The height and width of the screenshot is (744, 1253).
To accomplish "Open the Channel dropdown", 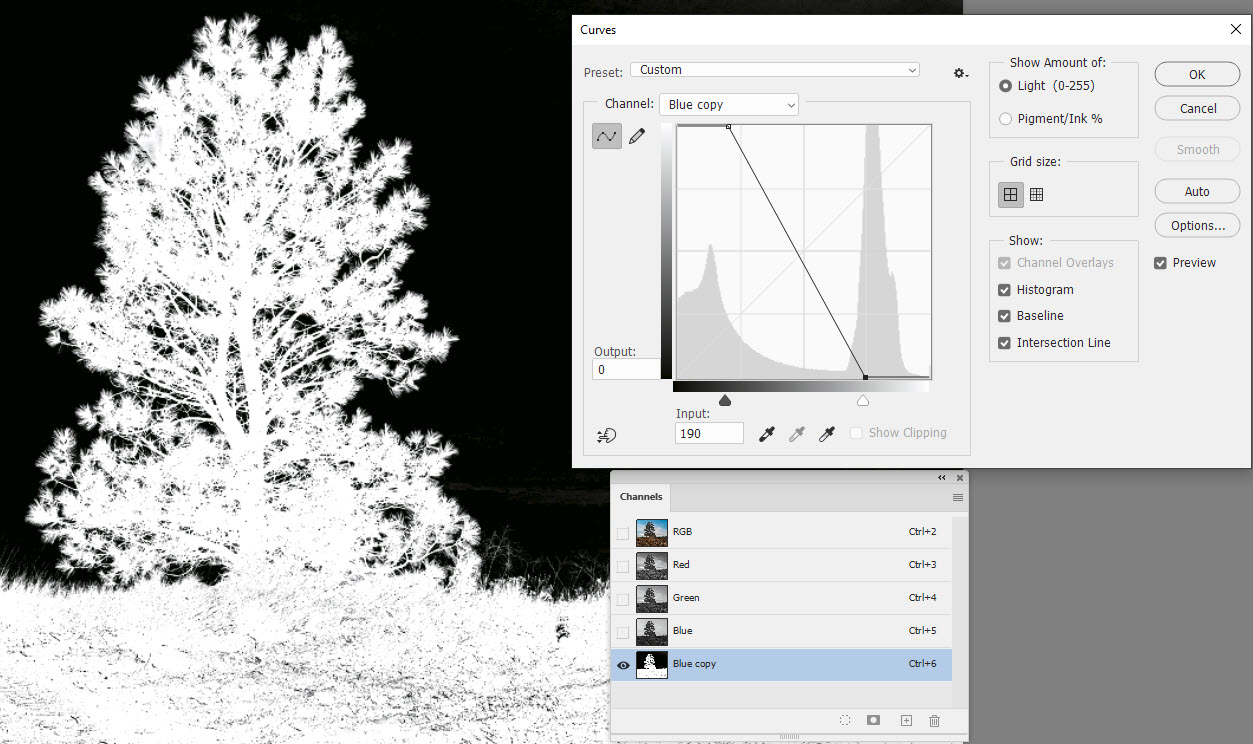I will click(x=791, y=104).
